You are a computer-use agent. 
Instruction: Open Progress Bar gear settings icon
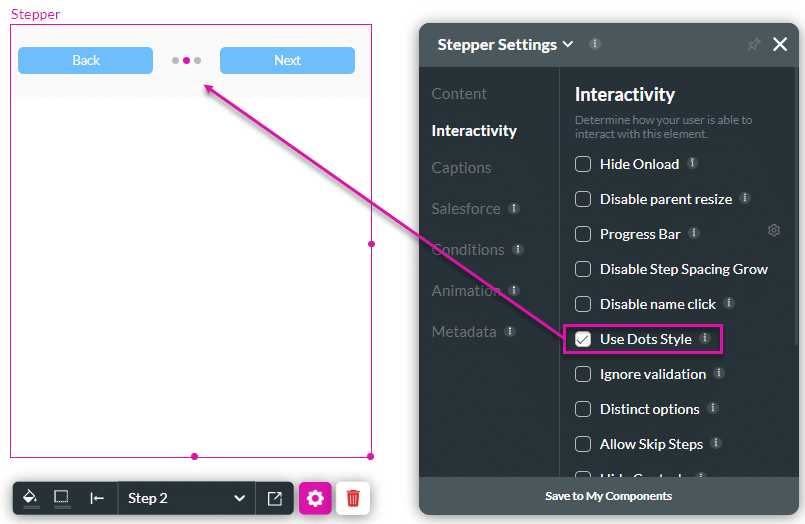pos(774,230)
